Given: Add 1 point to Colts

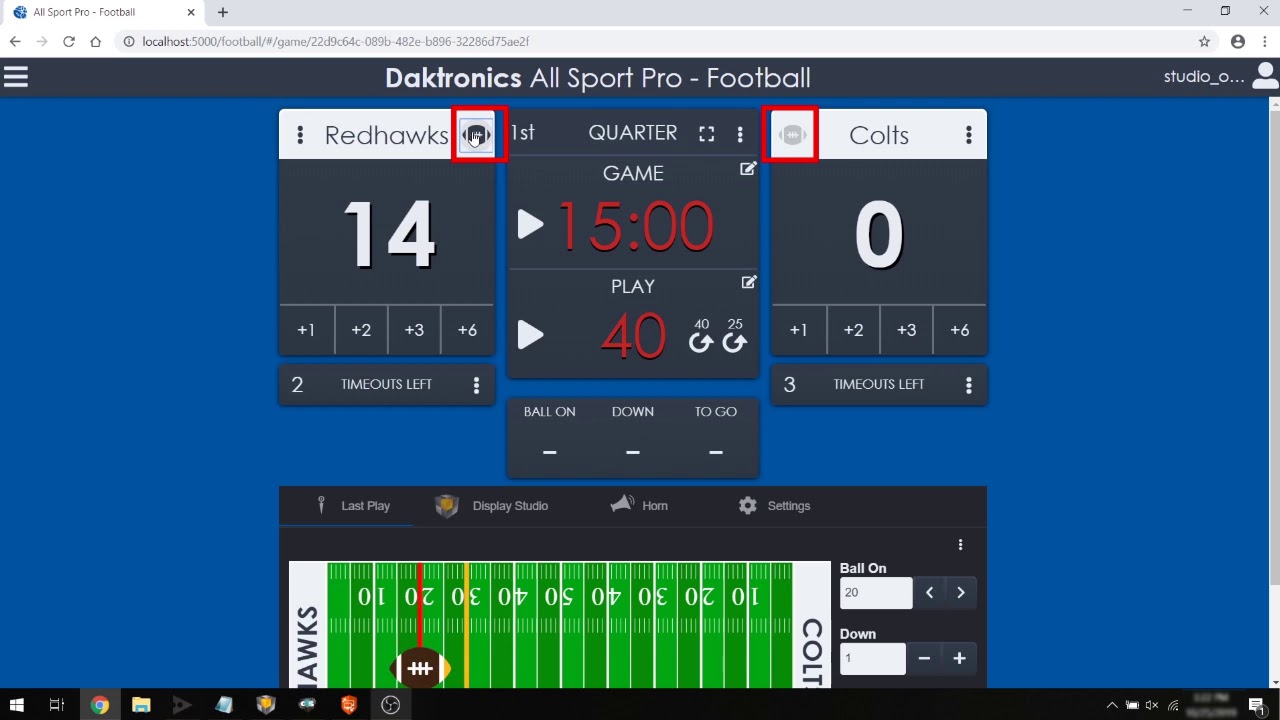Looking at the screenshot, I should 798,330.
